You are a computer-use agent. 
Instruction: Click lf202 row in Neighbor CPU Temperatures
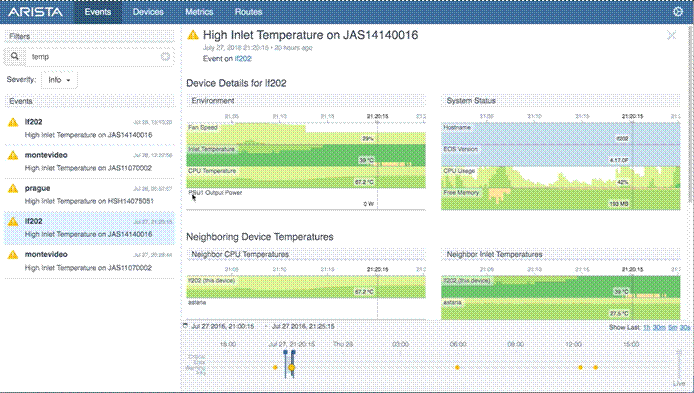pyautogui.click(x=306, y=287)
